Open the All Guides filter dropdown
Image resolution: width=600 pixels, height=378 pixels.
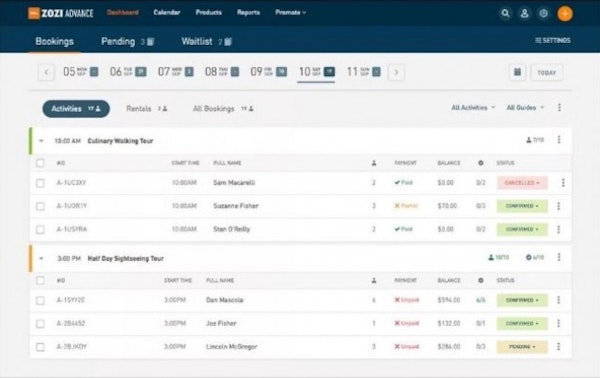[525, 108]
